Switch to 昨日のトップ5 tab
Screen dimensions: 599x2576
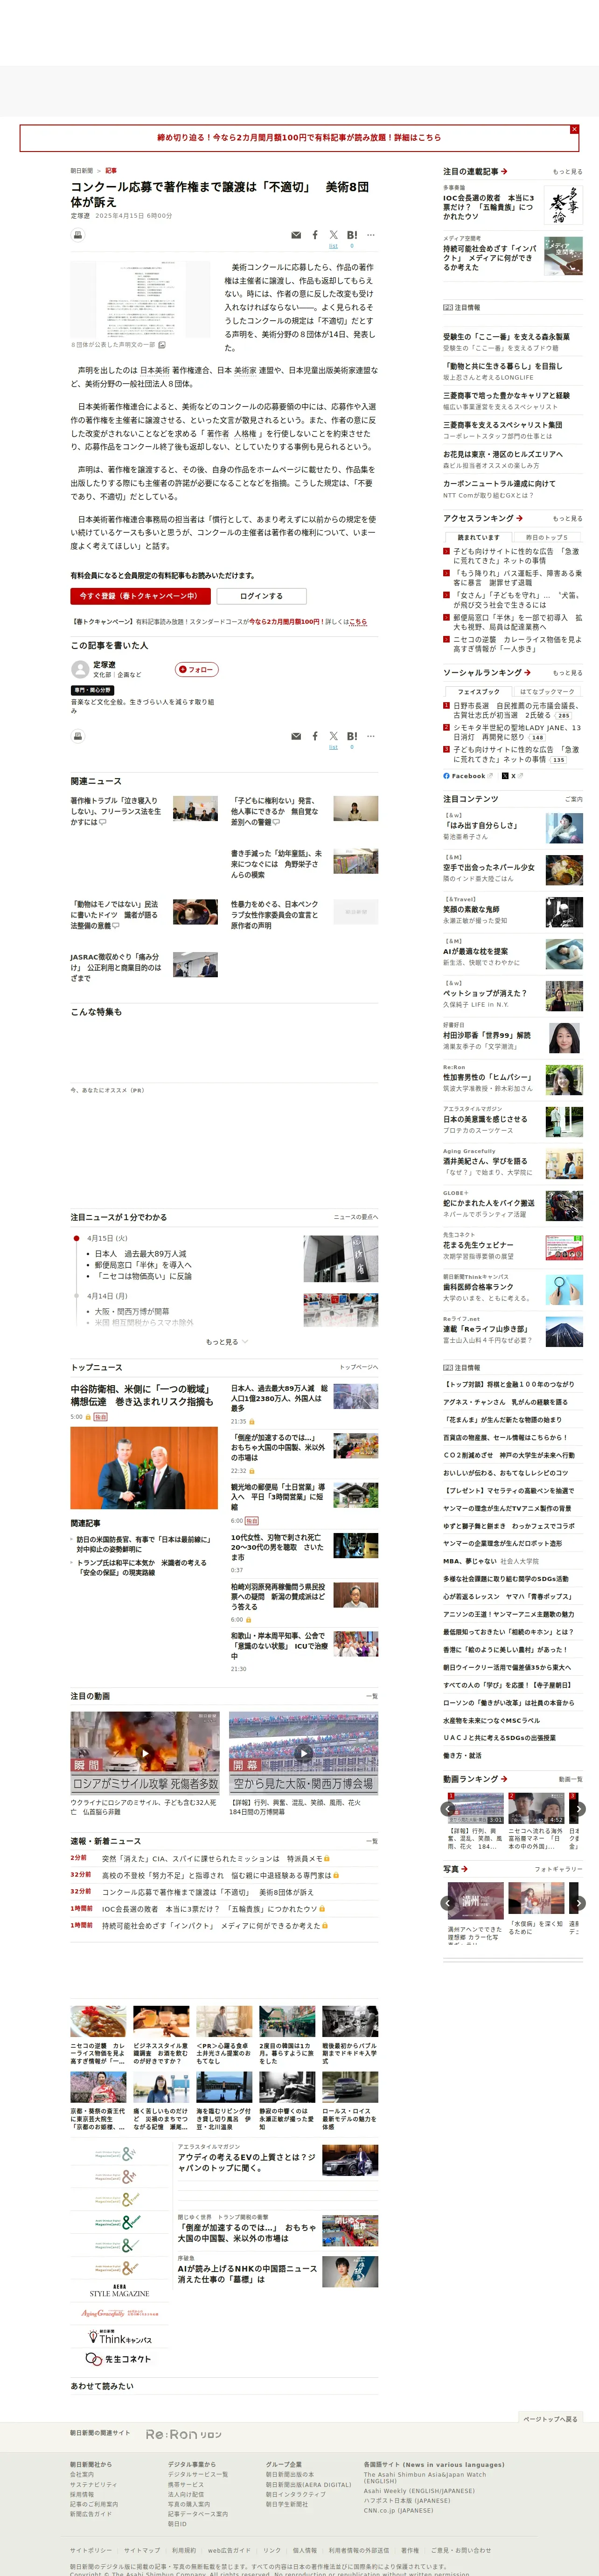547,537
